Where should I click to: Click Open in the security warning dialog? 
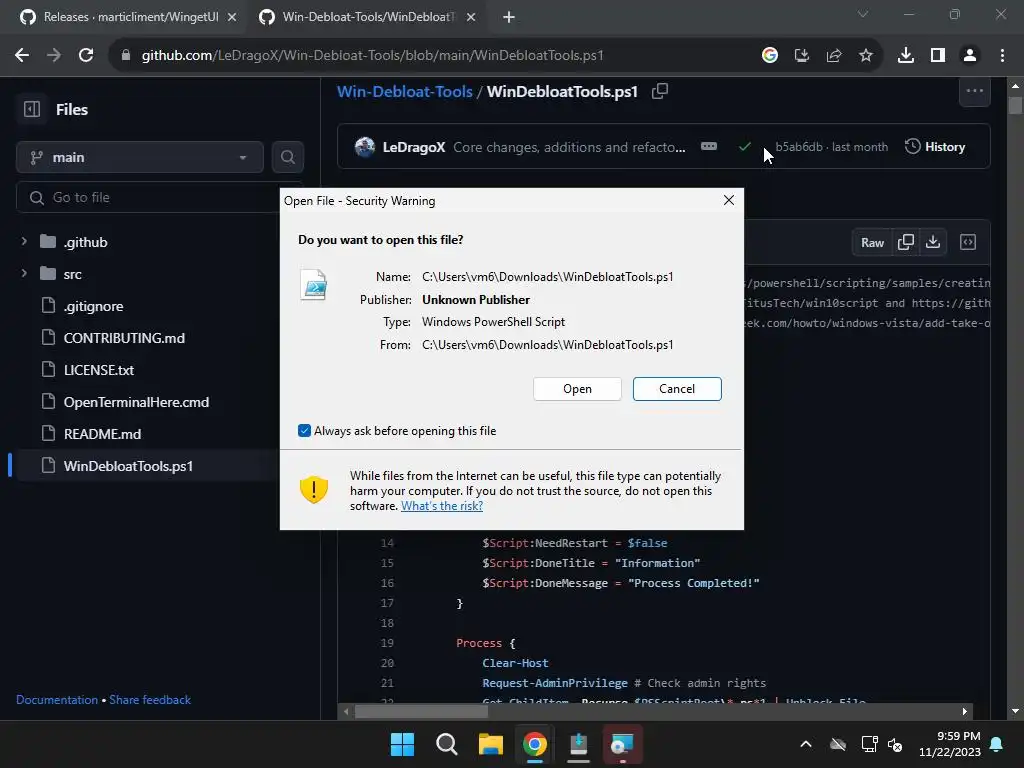(577, 389)
